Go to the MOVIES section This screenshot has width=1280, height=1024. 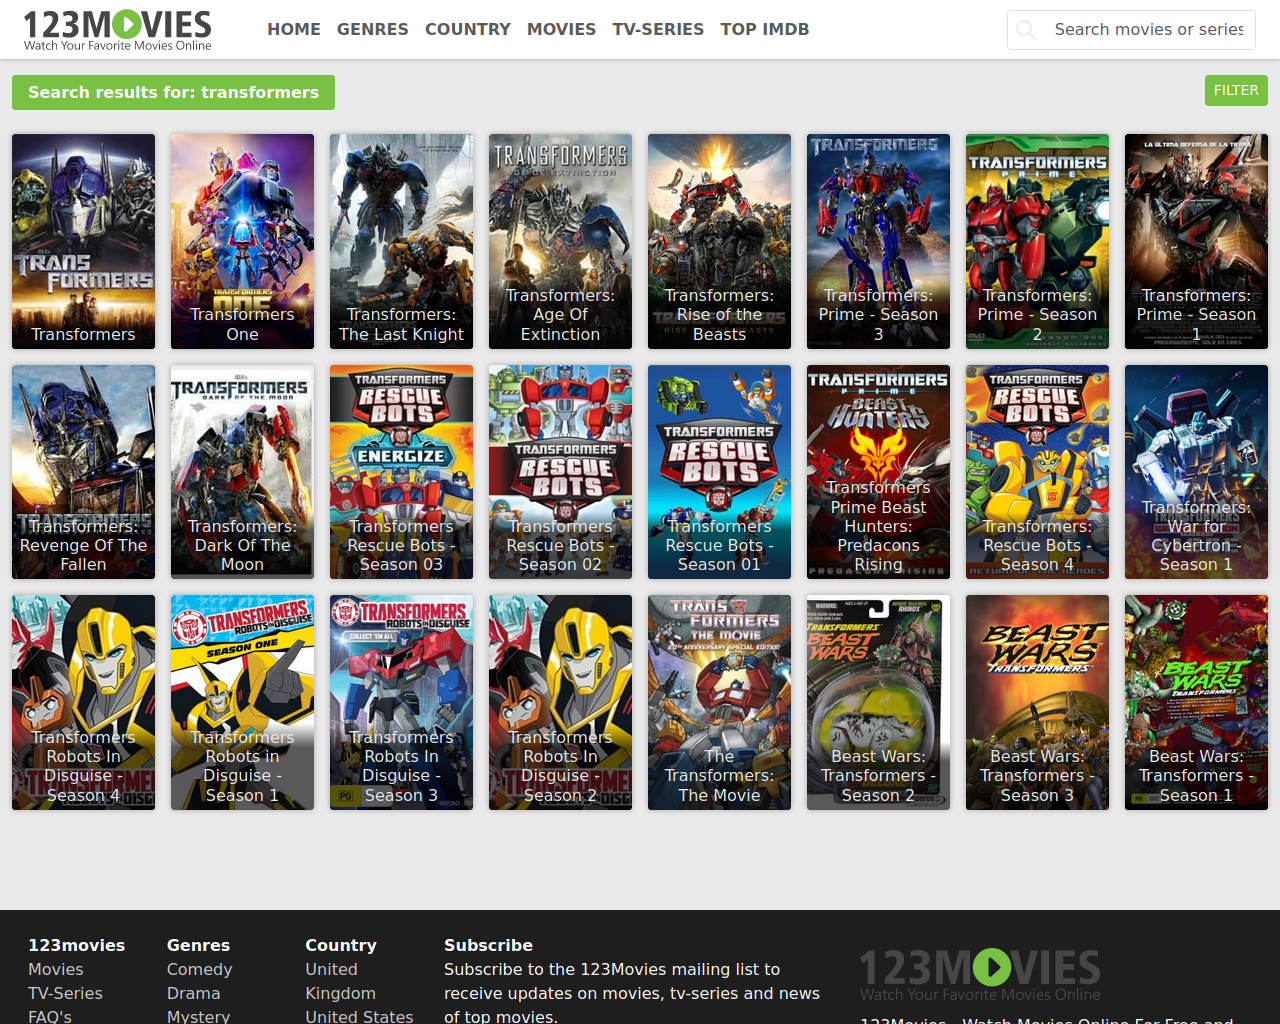point(561,29)
